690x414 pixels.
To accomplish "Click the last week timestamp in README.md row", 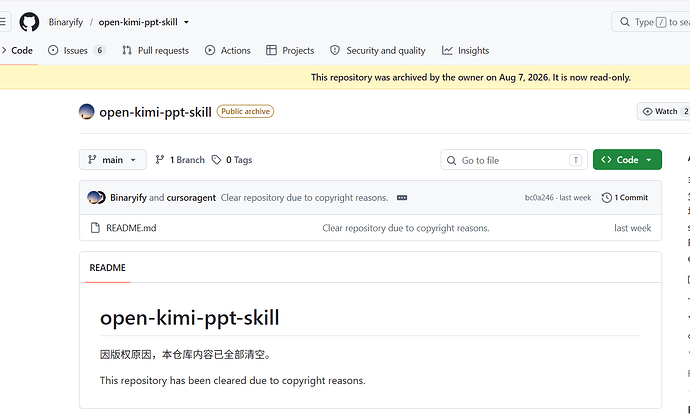I will 632,228.
